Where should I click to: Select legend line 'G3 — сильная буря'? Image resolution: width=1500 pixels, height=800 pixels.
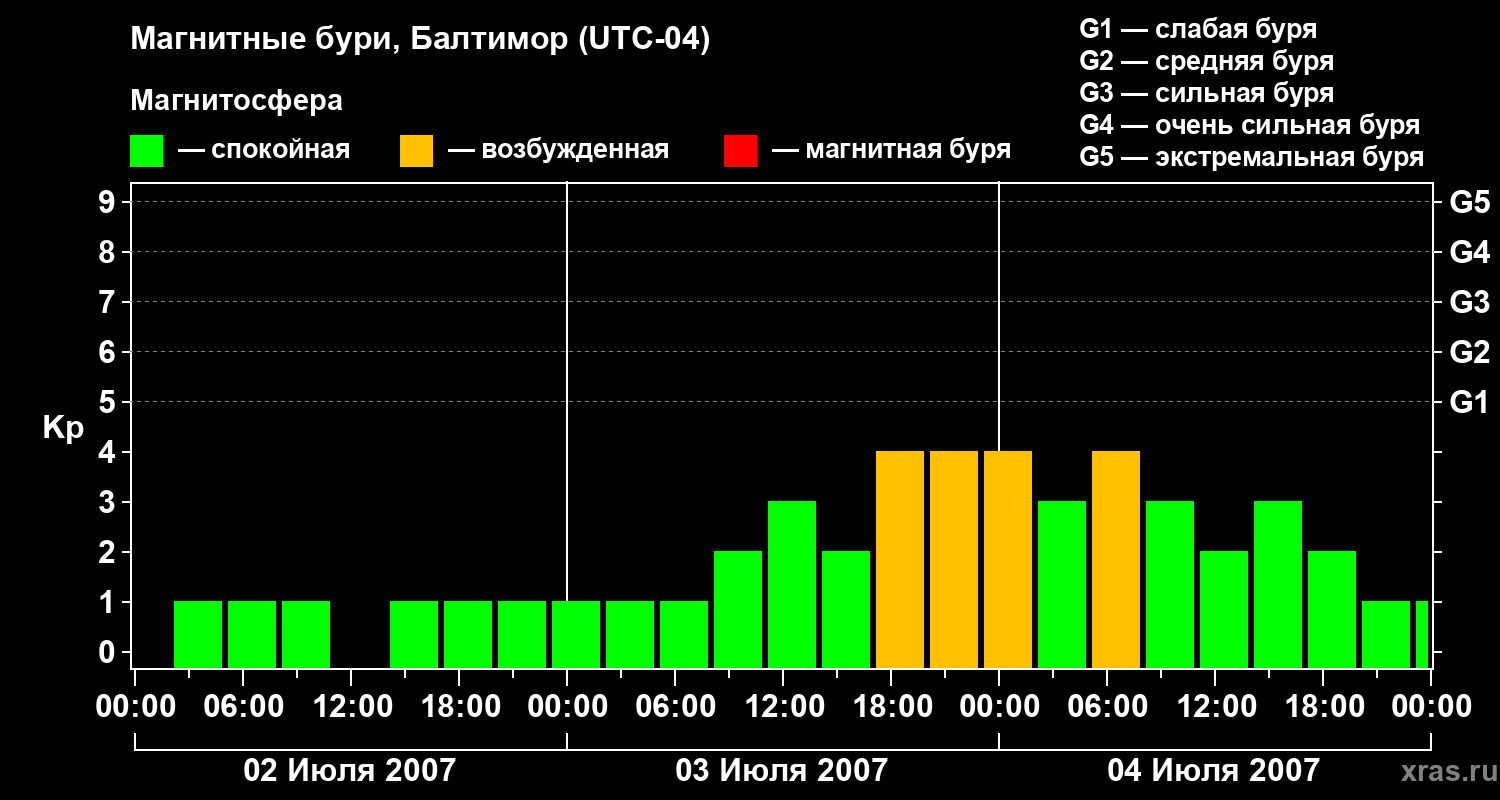[1206, 93]
